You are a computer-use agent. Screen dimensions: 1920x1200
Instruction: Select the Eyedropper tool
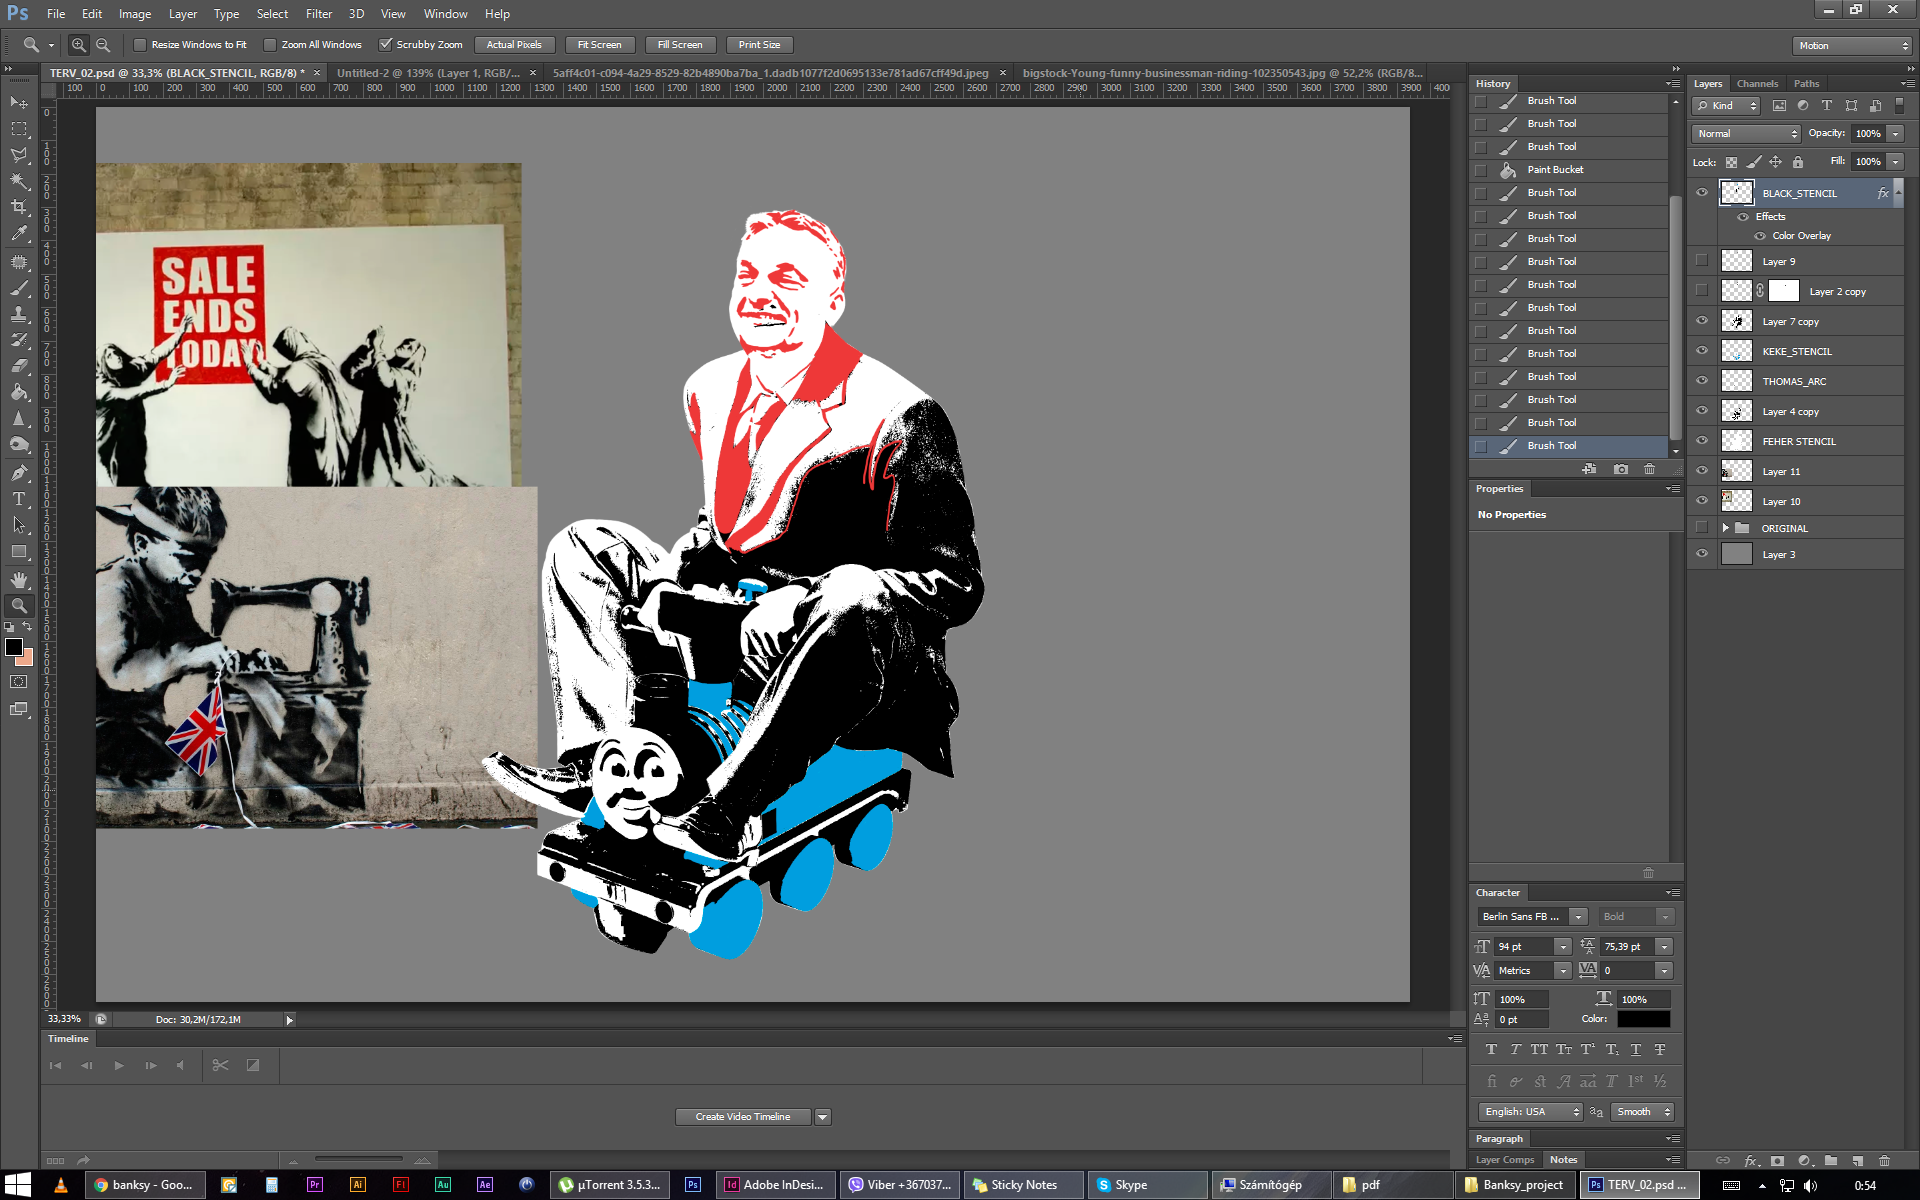pos(19,234)
